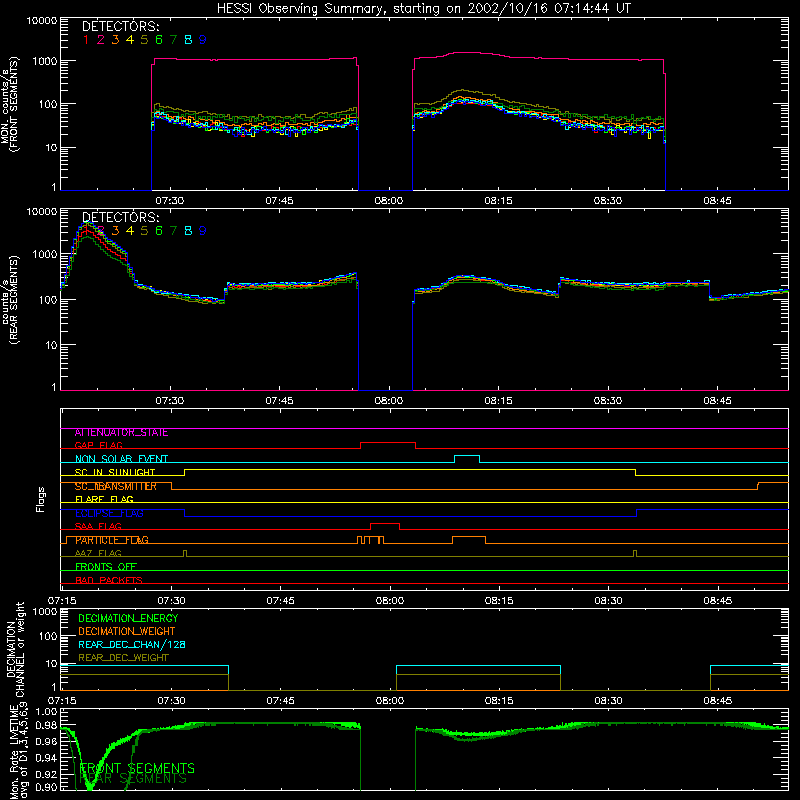Click the GAP_FLAG label
The image size is (800, 800).
(98, 445)
